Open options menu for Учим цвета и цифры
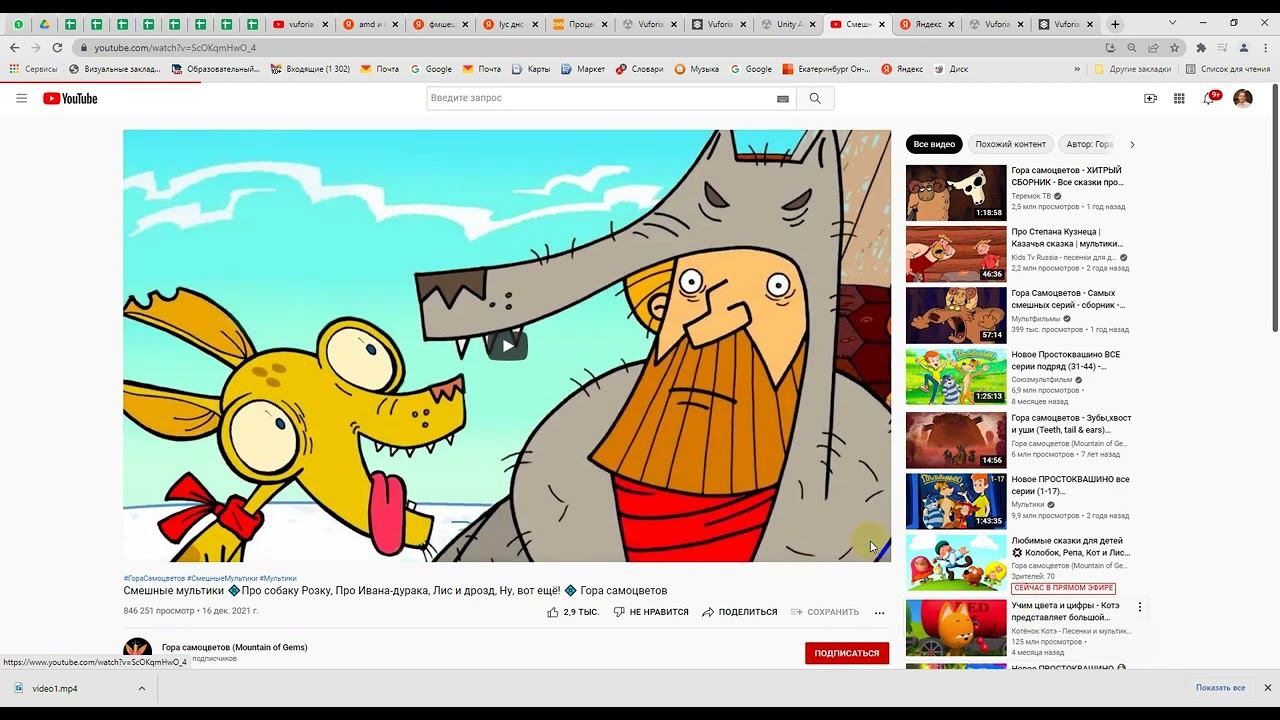The height and width of the screenshot is (720, 1280). pos(1139,607)
